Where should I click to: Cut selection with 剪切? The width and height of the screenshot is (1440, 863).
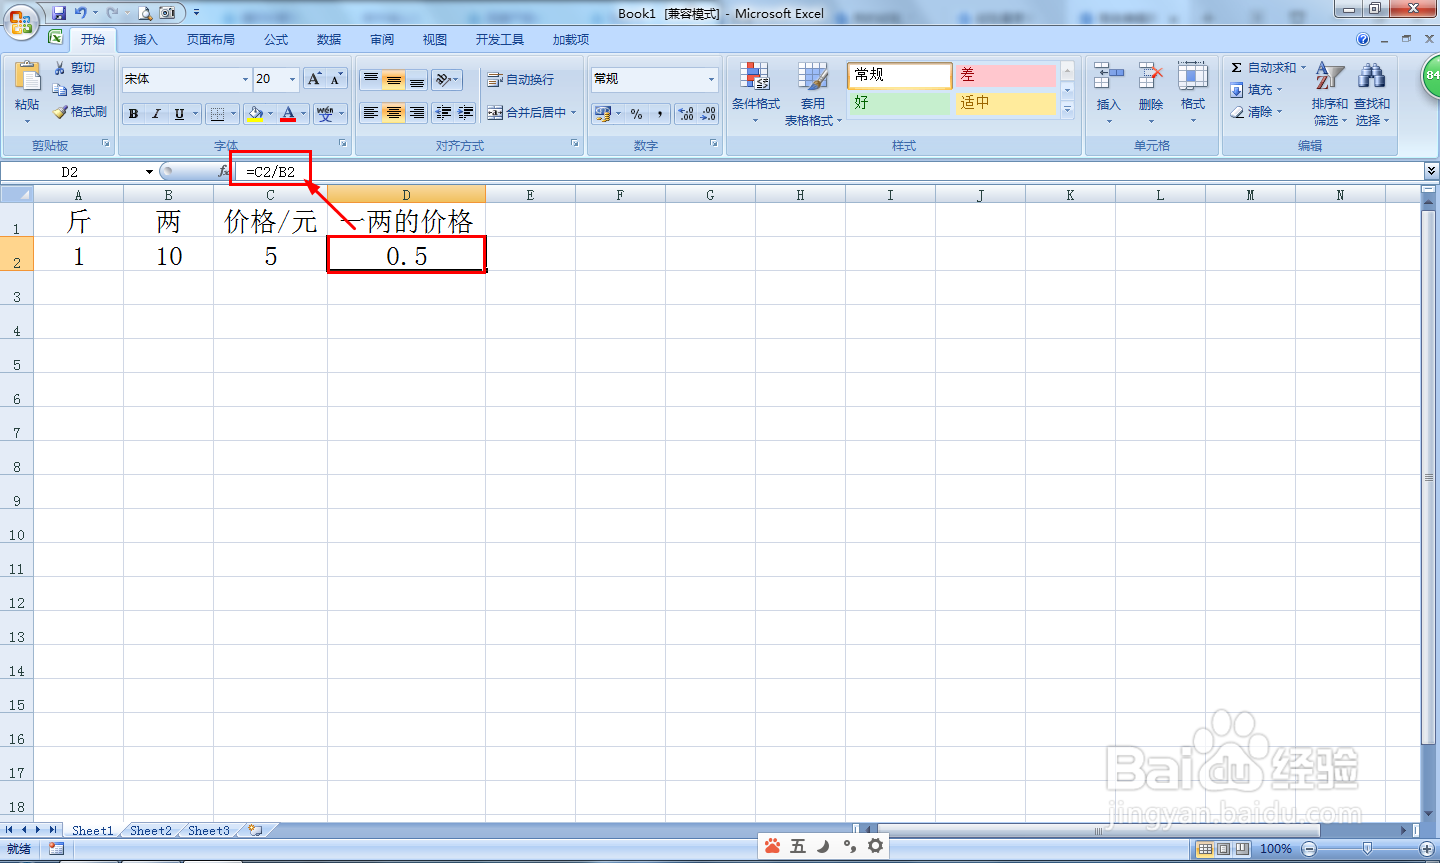point(76,68)
